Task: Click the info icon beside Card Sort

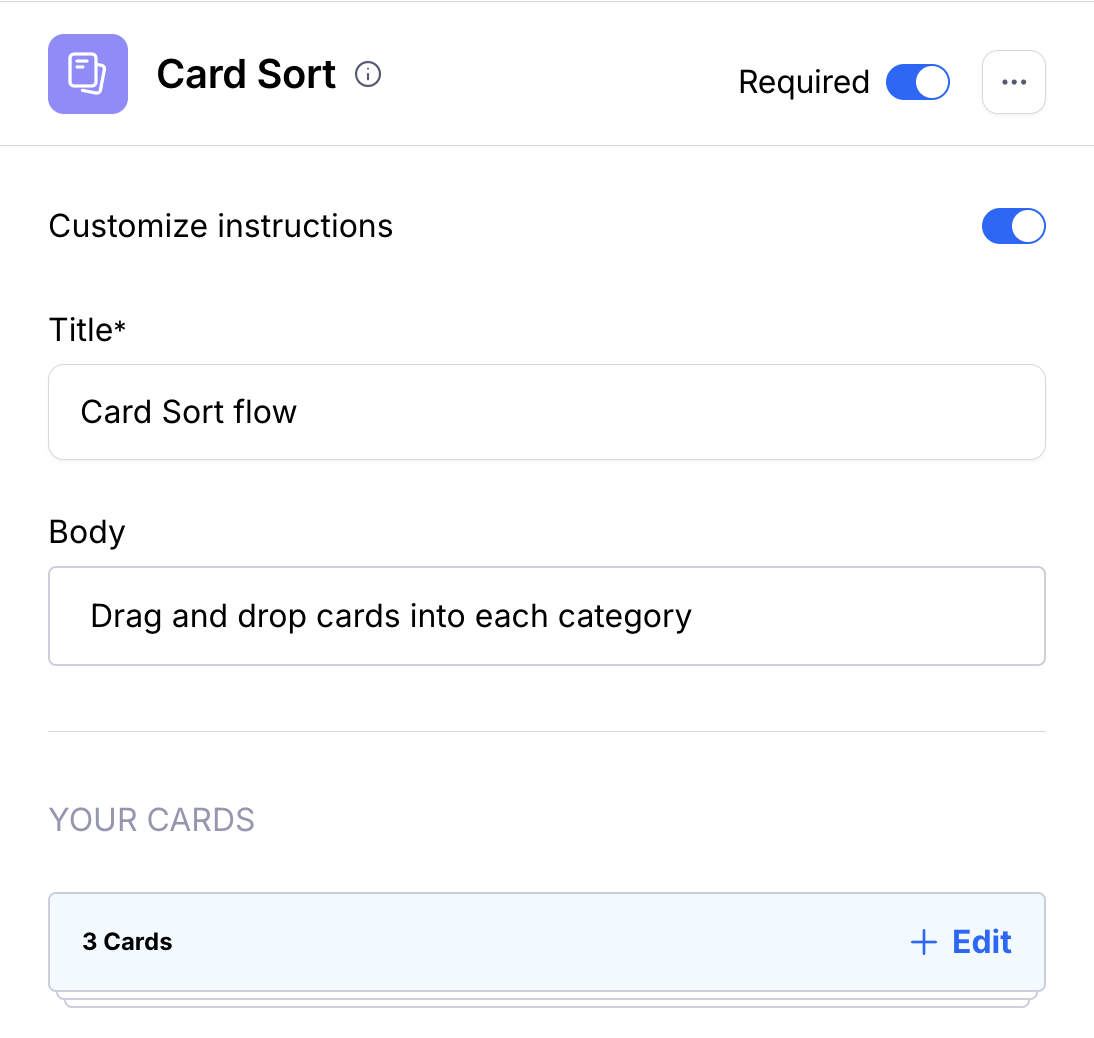Action: pyautogui.click(x=369, y=74)
